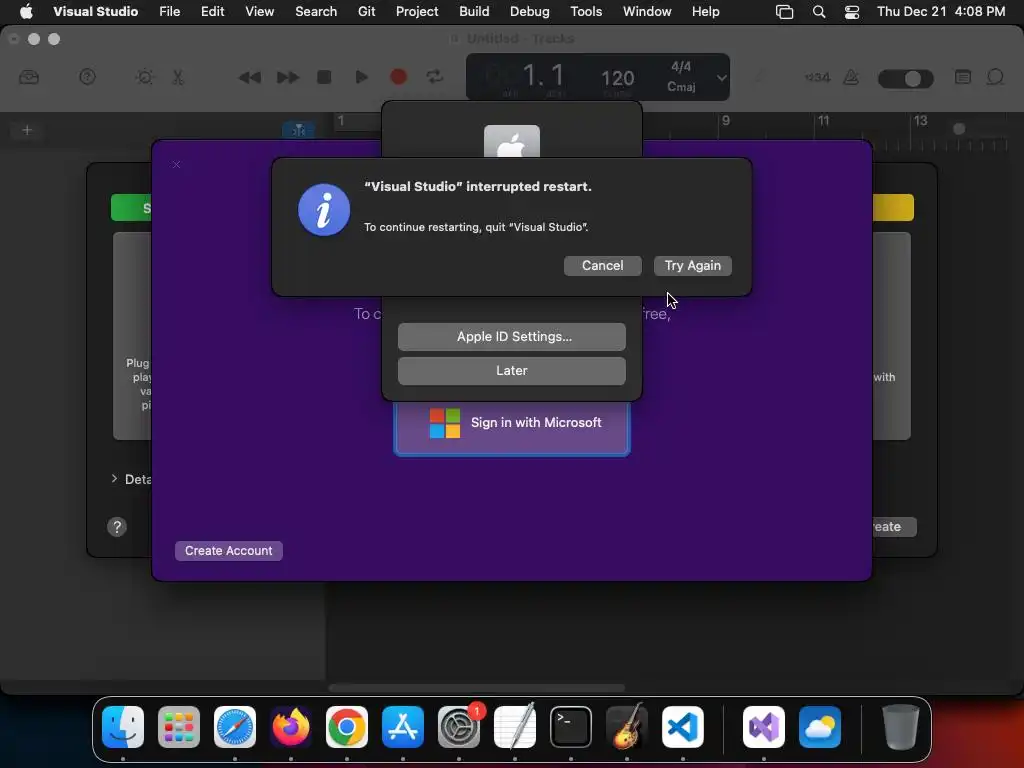Screen dimensions: 1024x768
Task: Open TextEdit from the Dock
Action: pos(515,727)
